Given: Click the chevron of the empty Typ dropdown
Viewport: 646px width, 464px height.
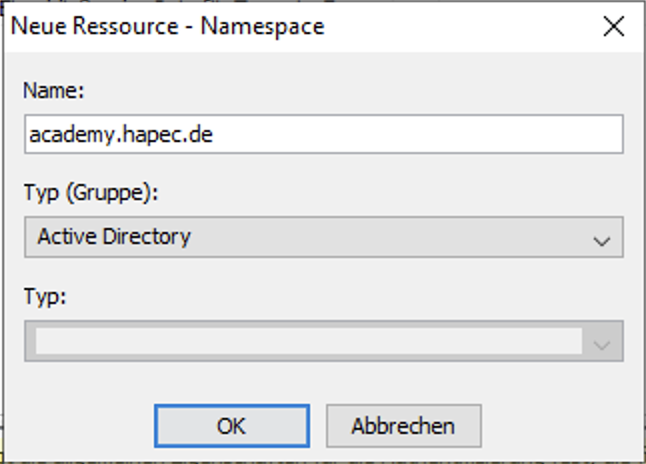Looking at the screenshot, I should [601, 344].
